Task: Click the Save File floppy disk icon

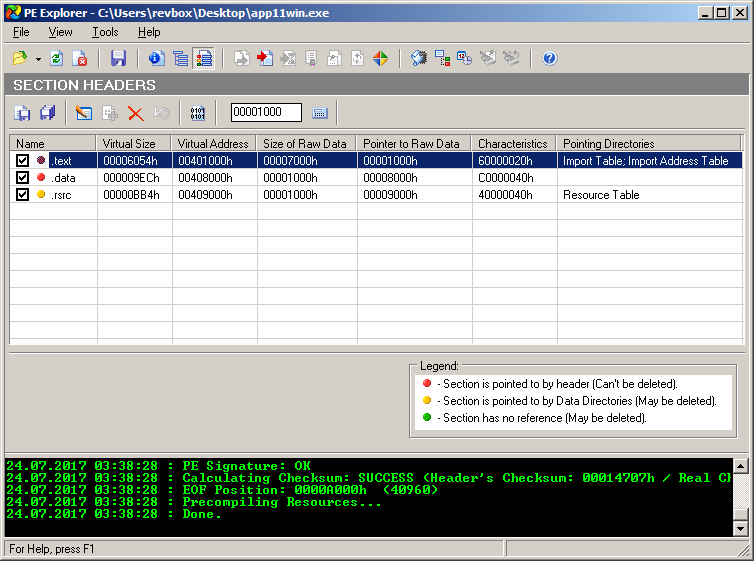Action: pyautogui.click(x=118, y=59)
